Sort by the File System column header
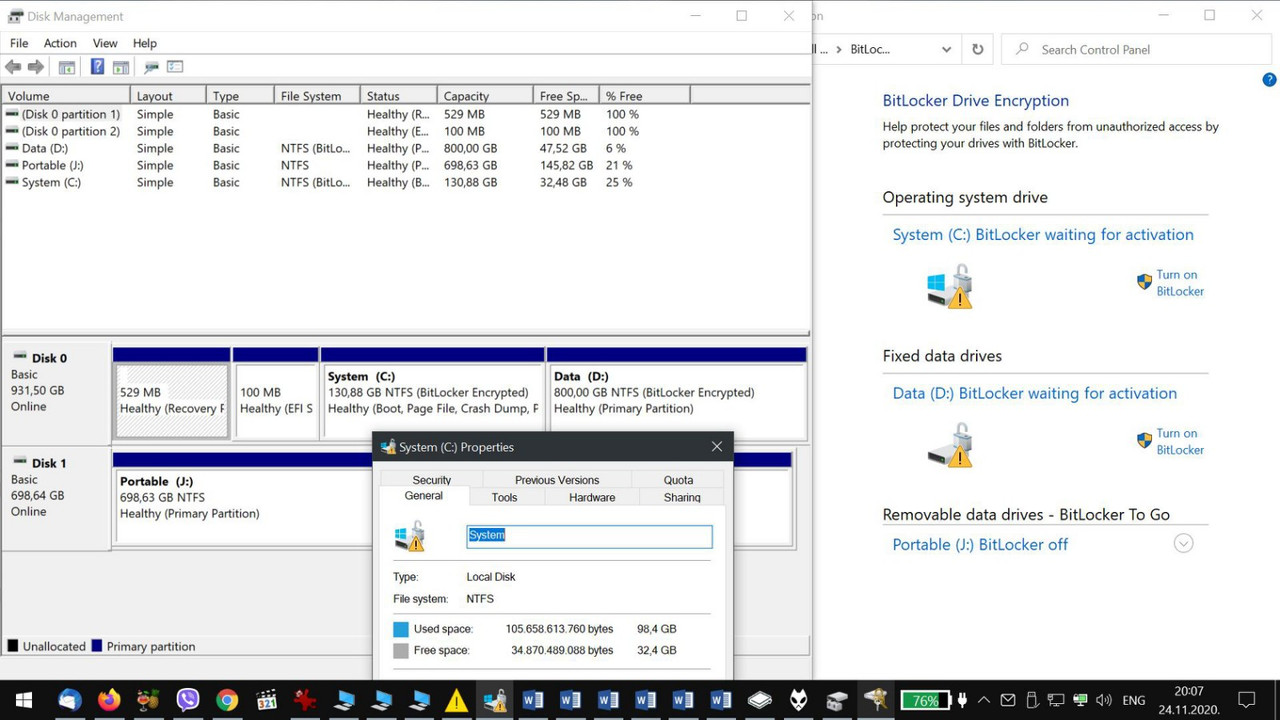Image resolution: width=1280 pixels, height=720 pixels. pos(316,96)
